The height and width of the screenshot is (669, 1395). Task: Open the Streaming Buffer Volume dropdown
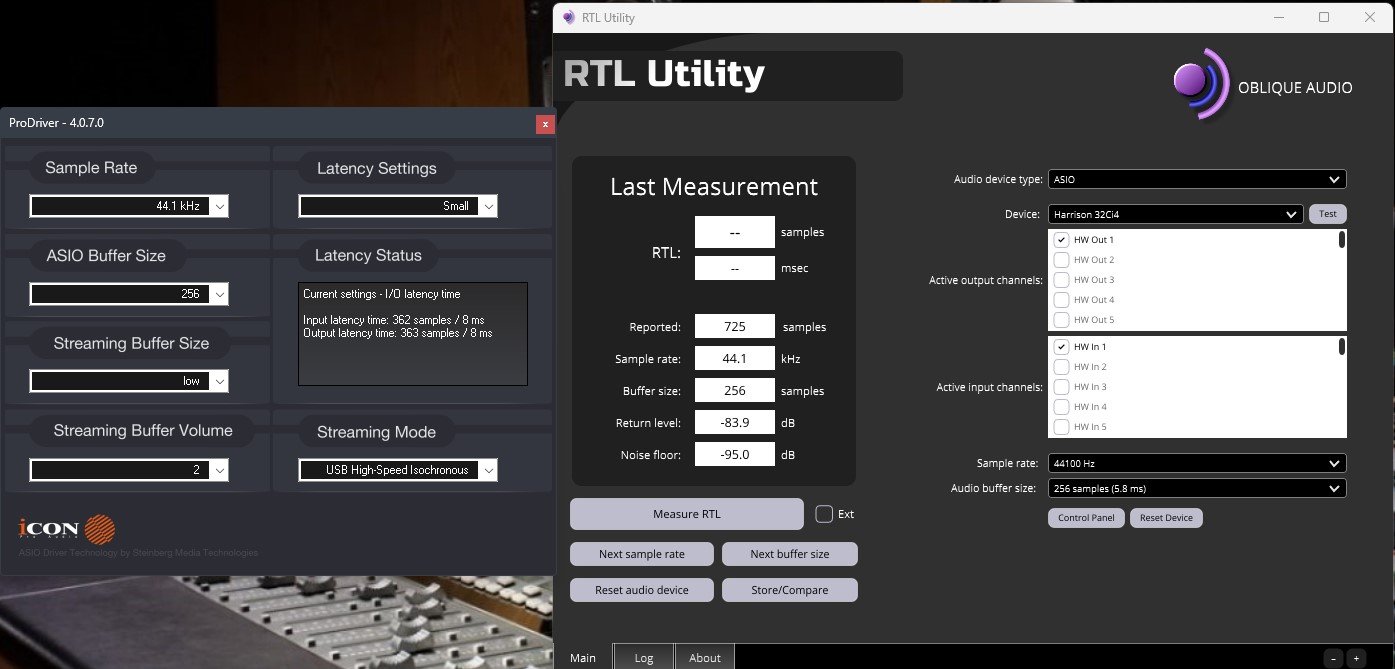pyautogui.click(x=129, y=469)
